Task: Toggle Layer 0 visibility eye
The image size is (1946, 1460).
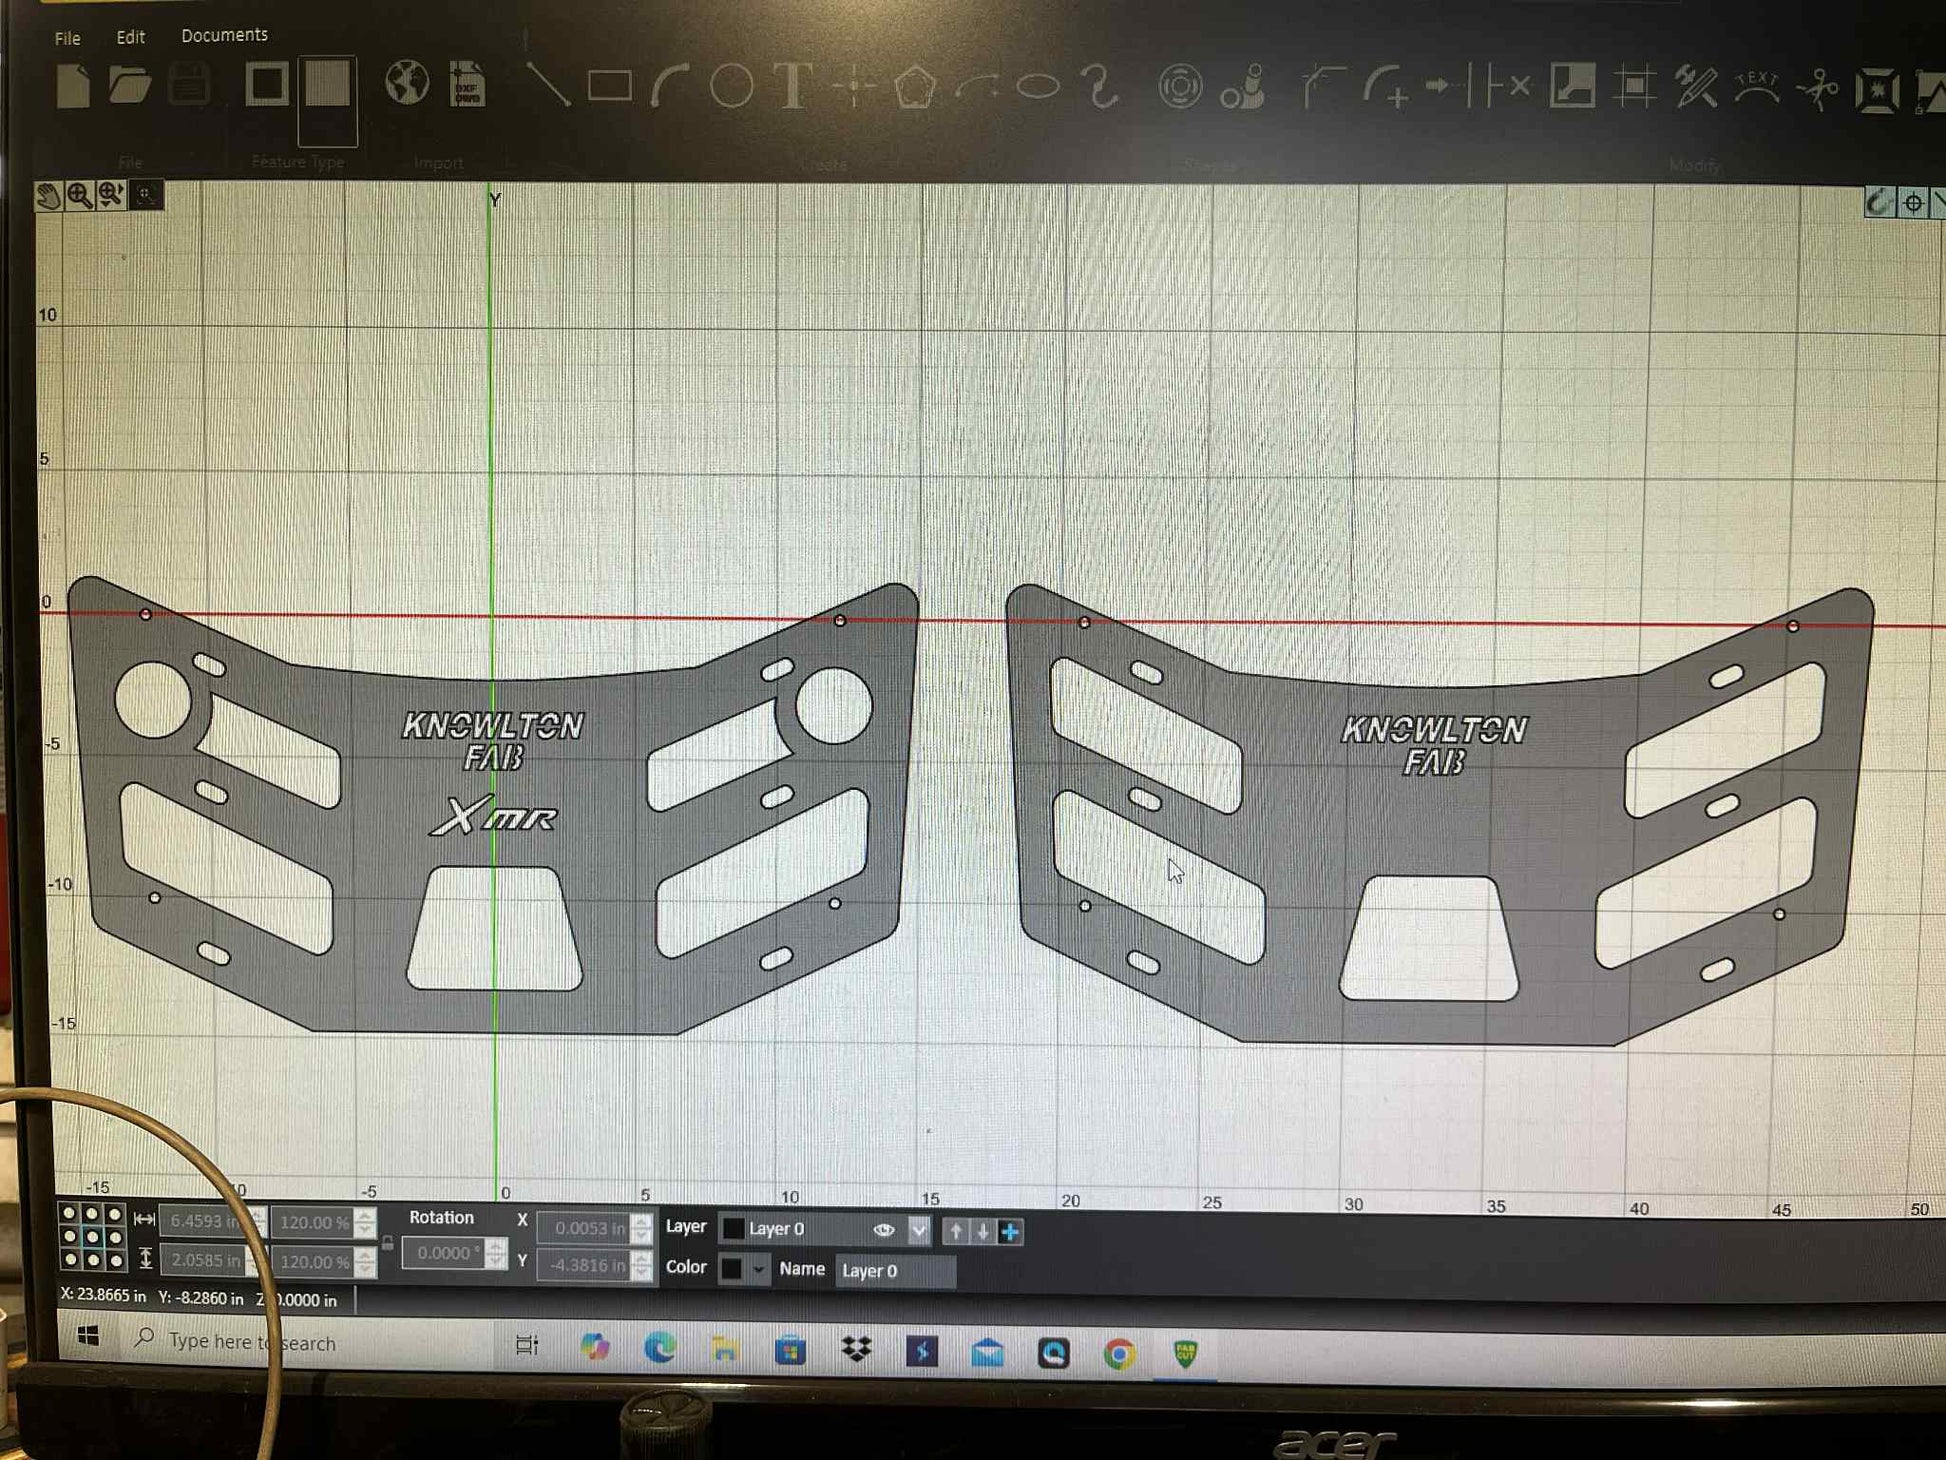Action: click(x=883, y=1231)
